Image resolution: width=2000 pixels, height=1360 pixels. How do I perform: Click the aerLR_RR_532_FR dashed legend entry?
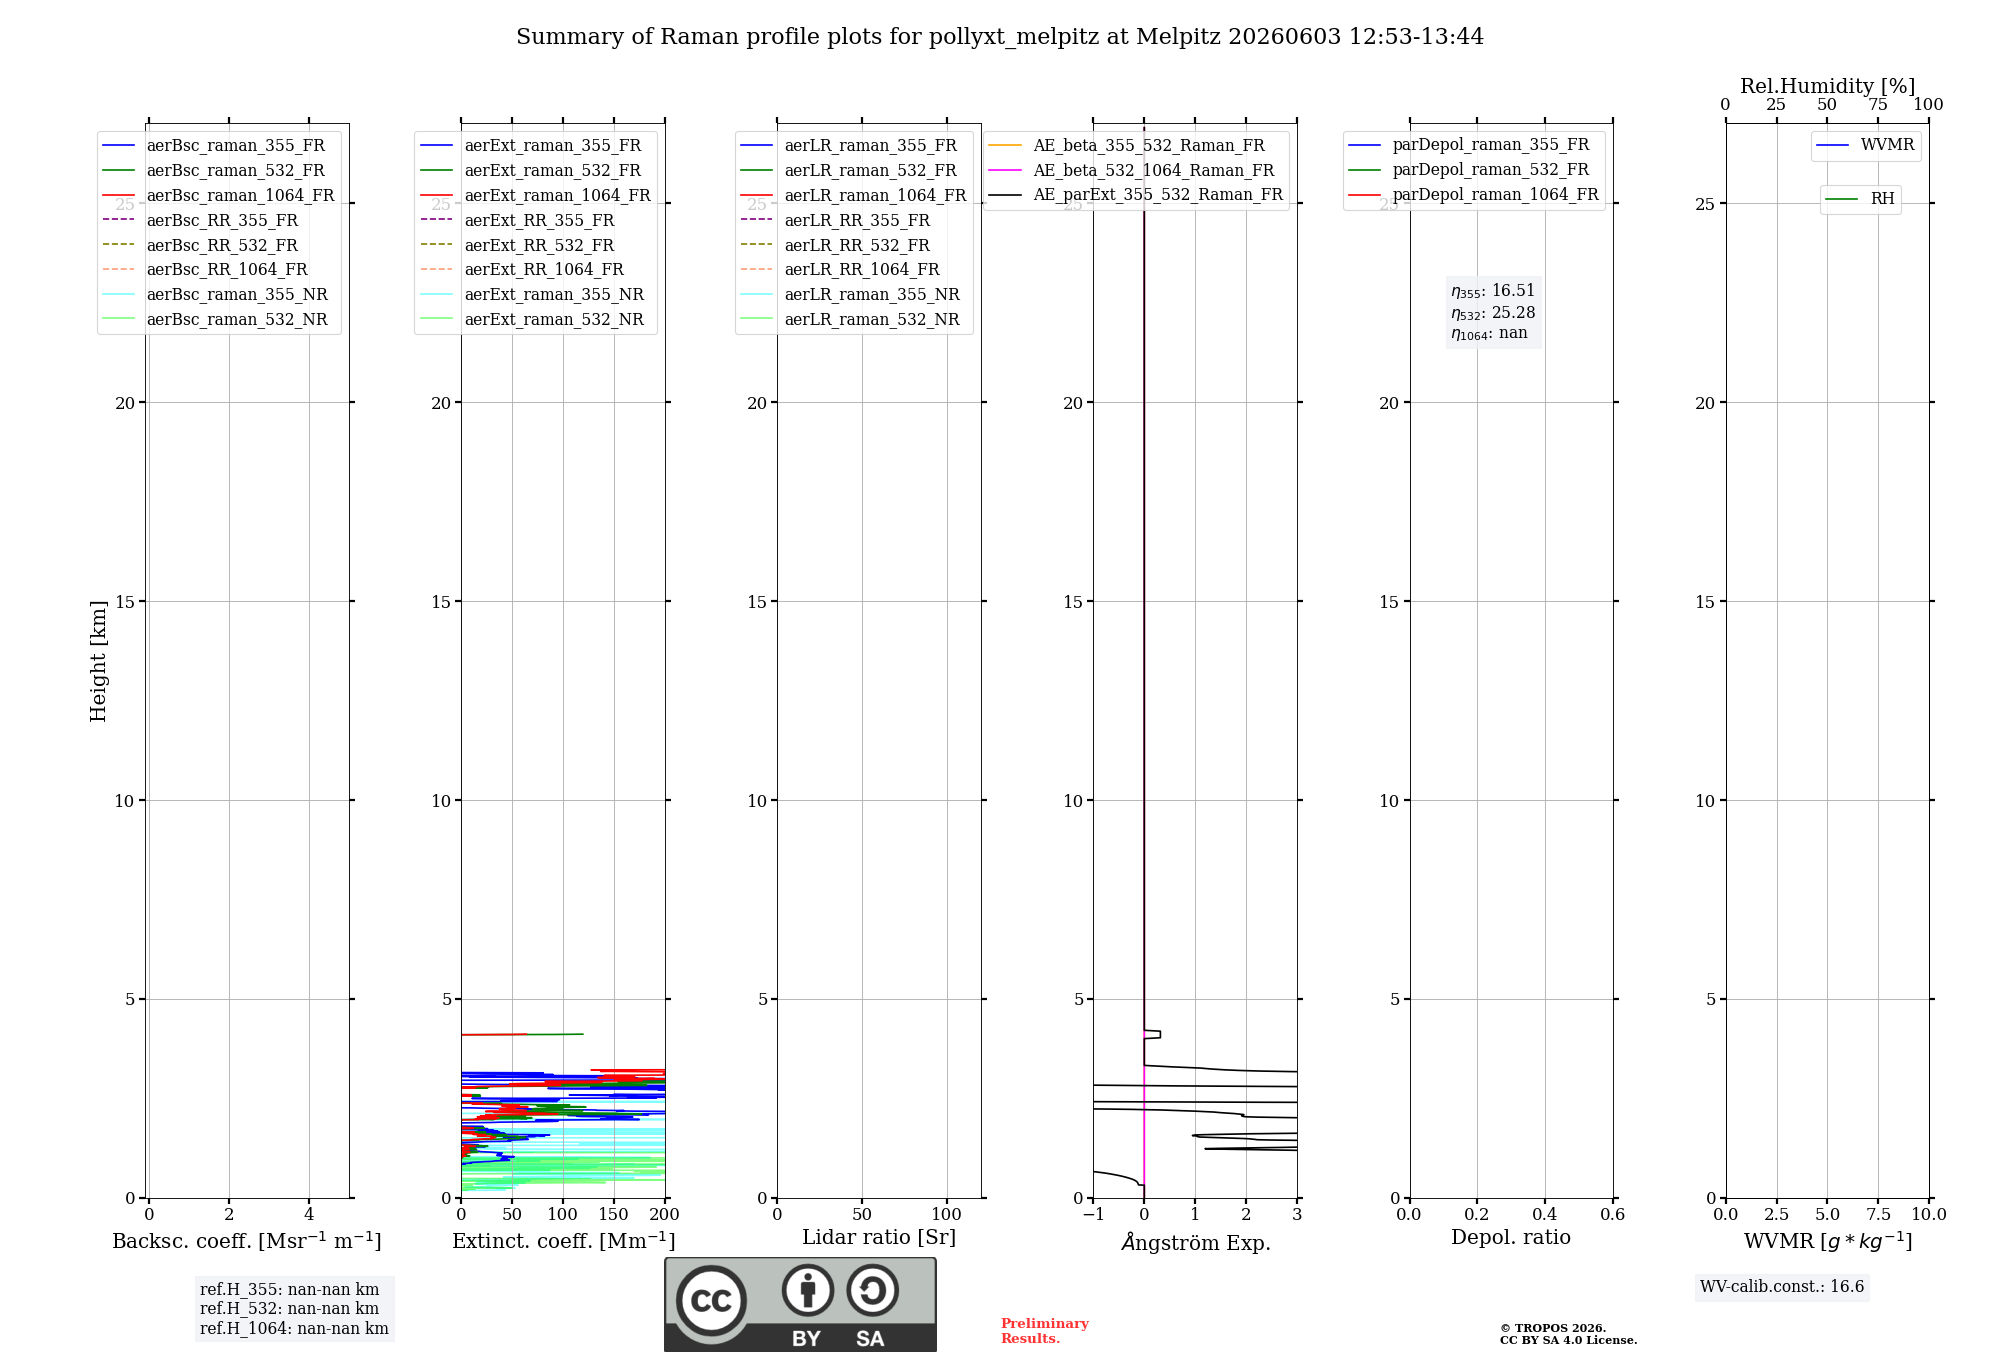tap(835, 245)
